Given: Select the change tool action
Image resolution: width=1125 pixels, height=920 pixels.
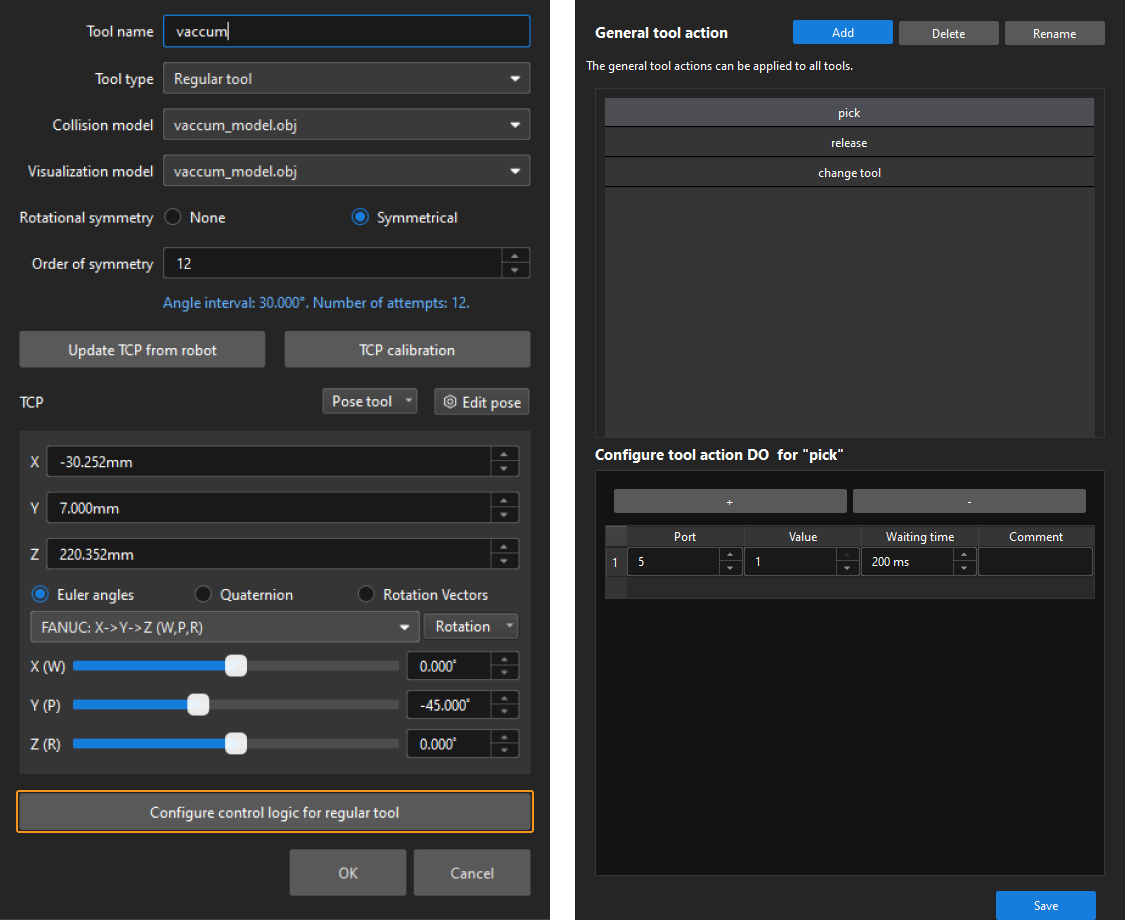Looking at the screenshot, I should tap(848, 172).
